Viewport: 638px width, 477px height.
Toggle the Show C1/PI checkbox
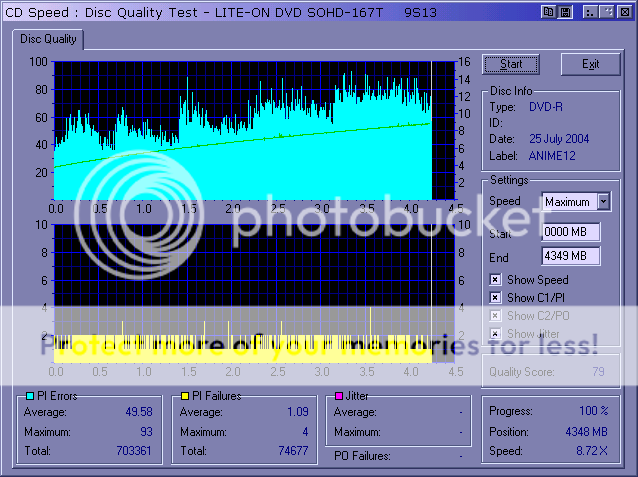point(495,298)
